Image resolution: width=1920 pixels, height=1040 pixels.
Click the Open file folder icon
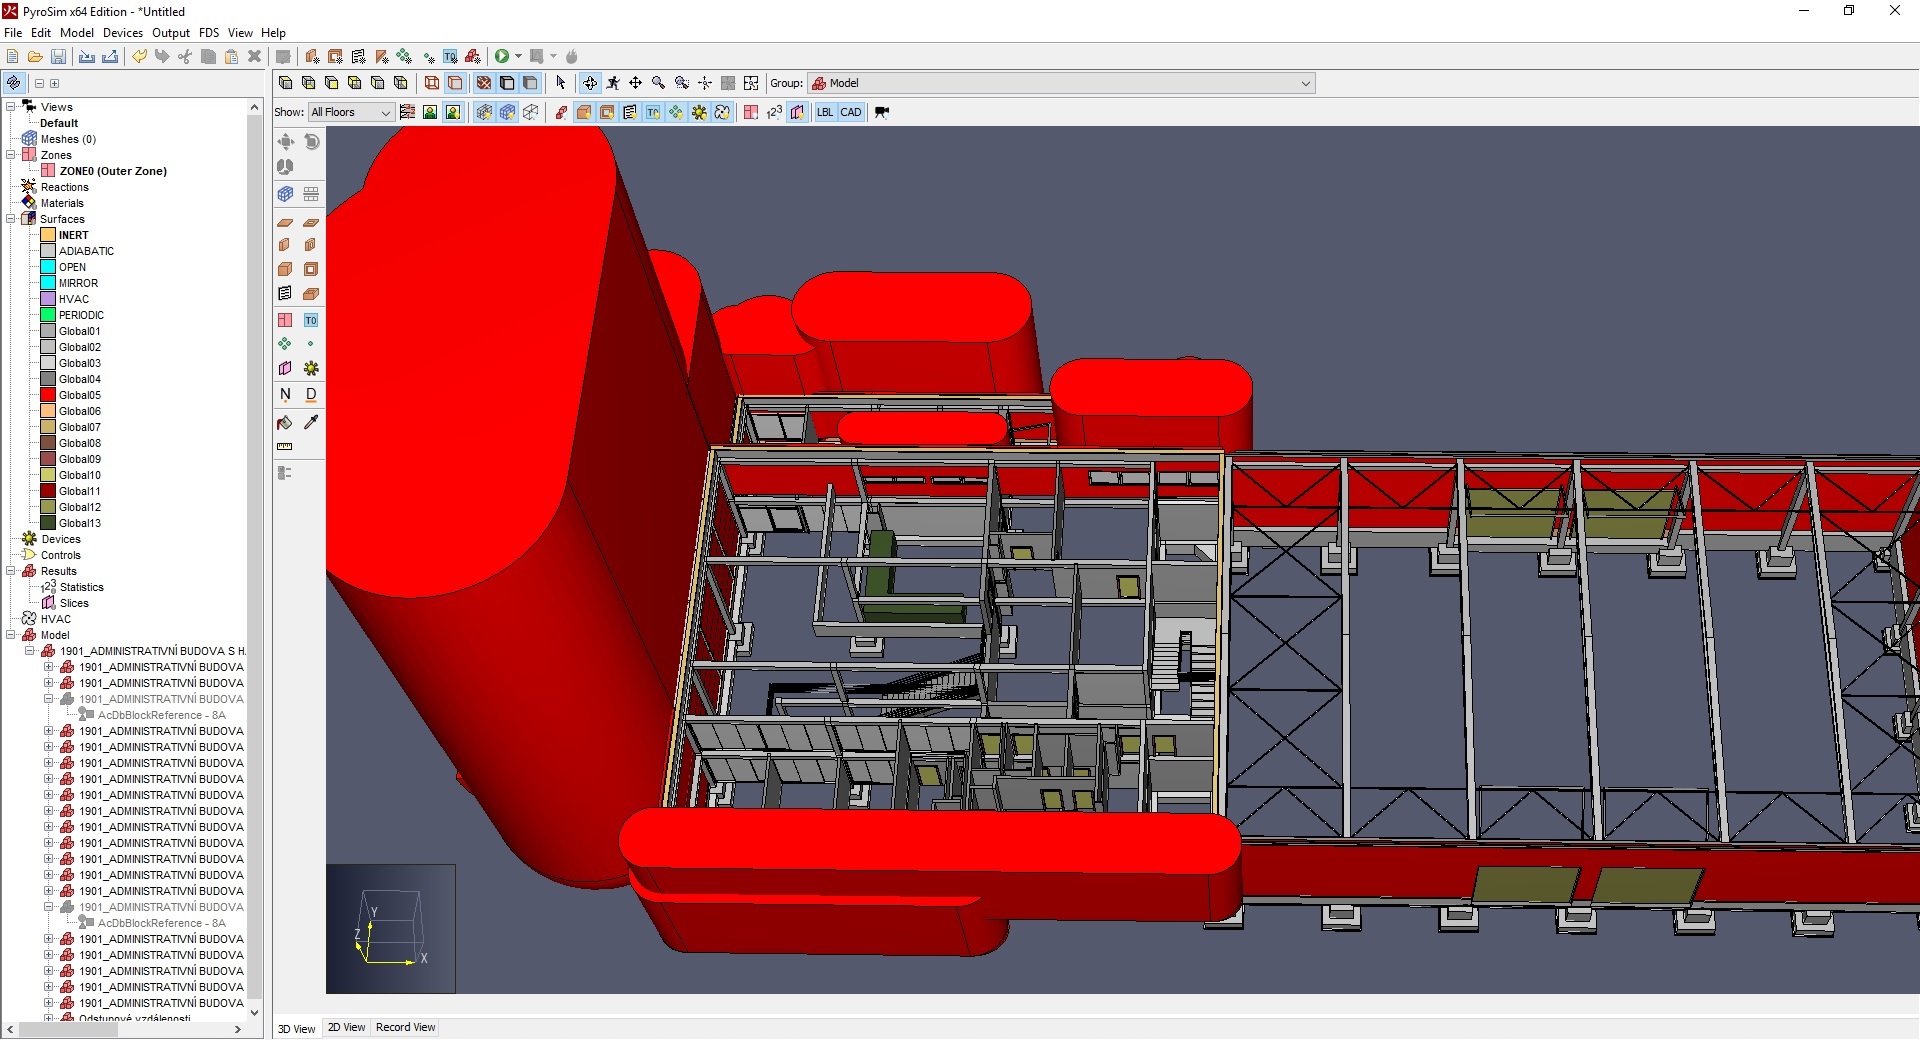click(35, 57)
